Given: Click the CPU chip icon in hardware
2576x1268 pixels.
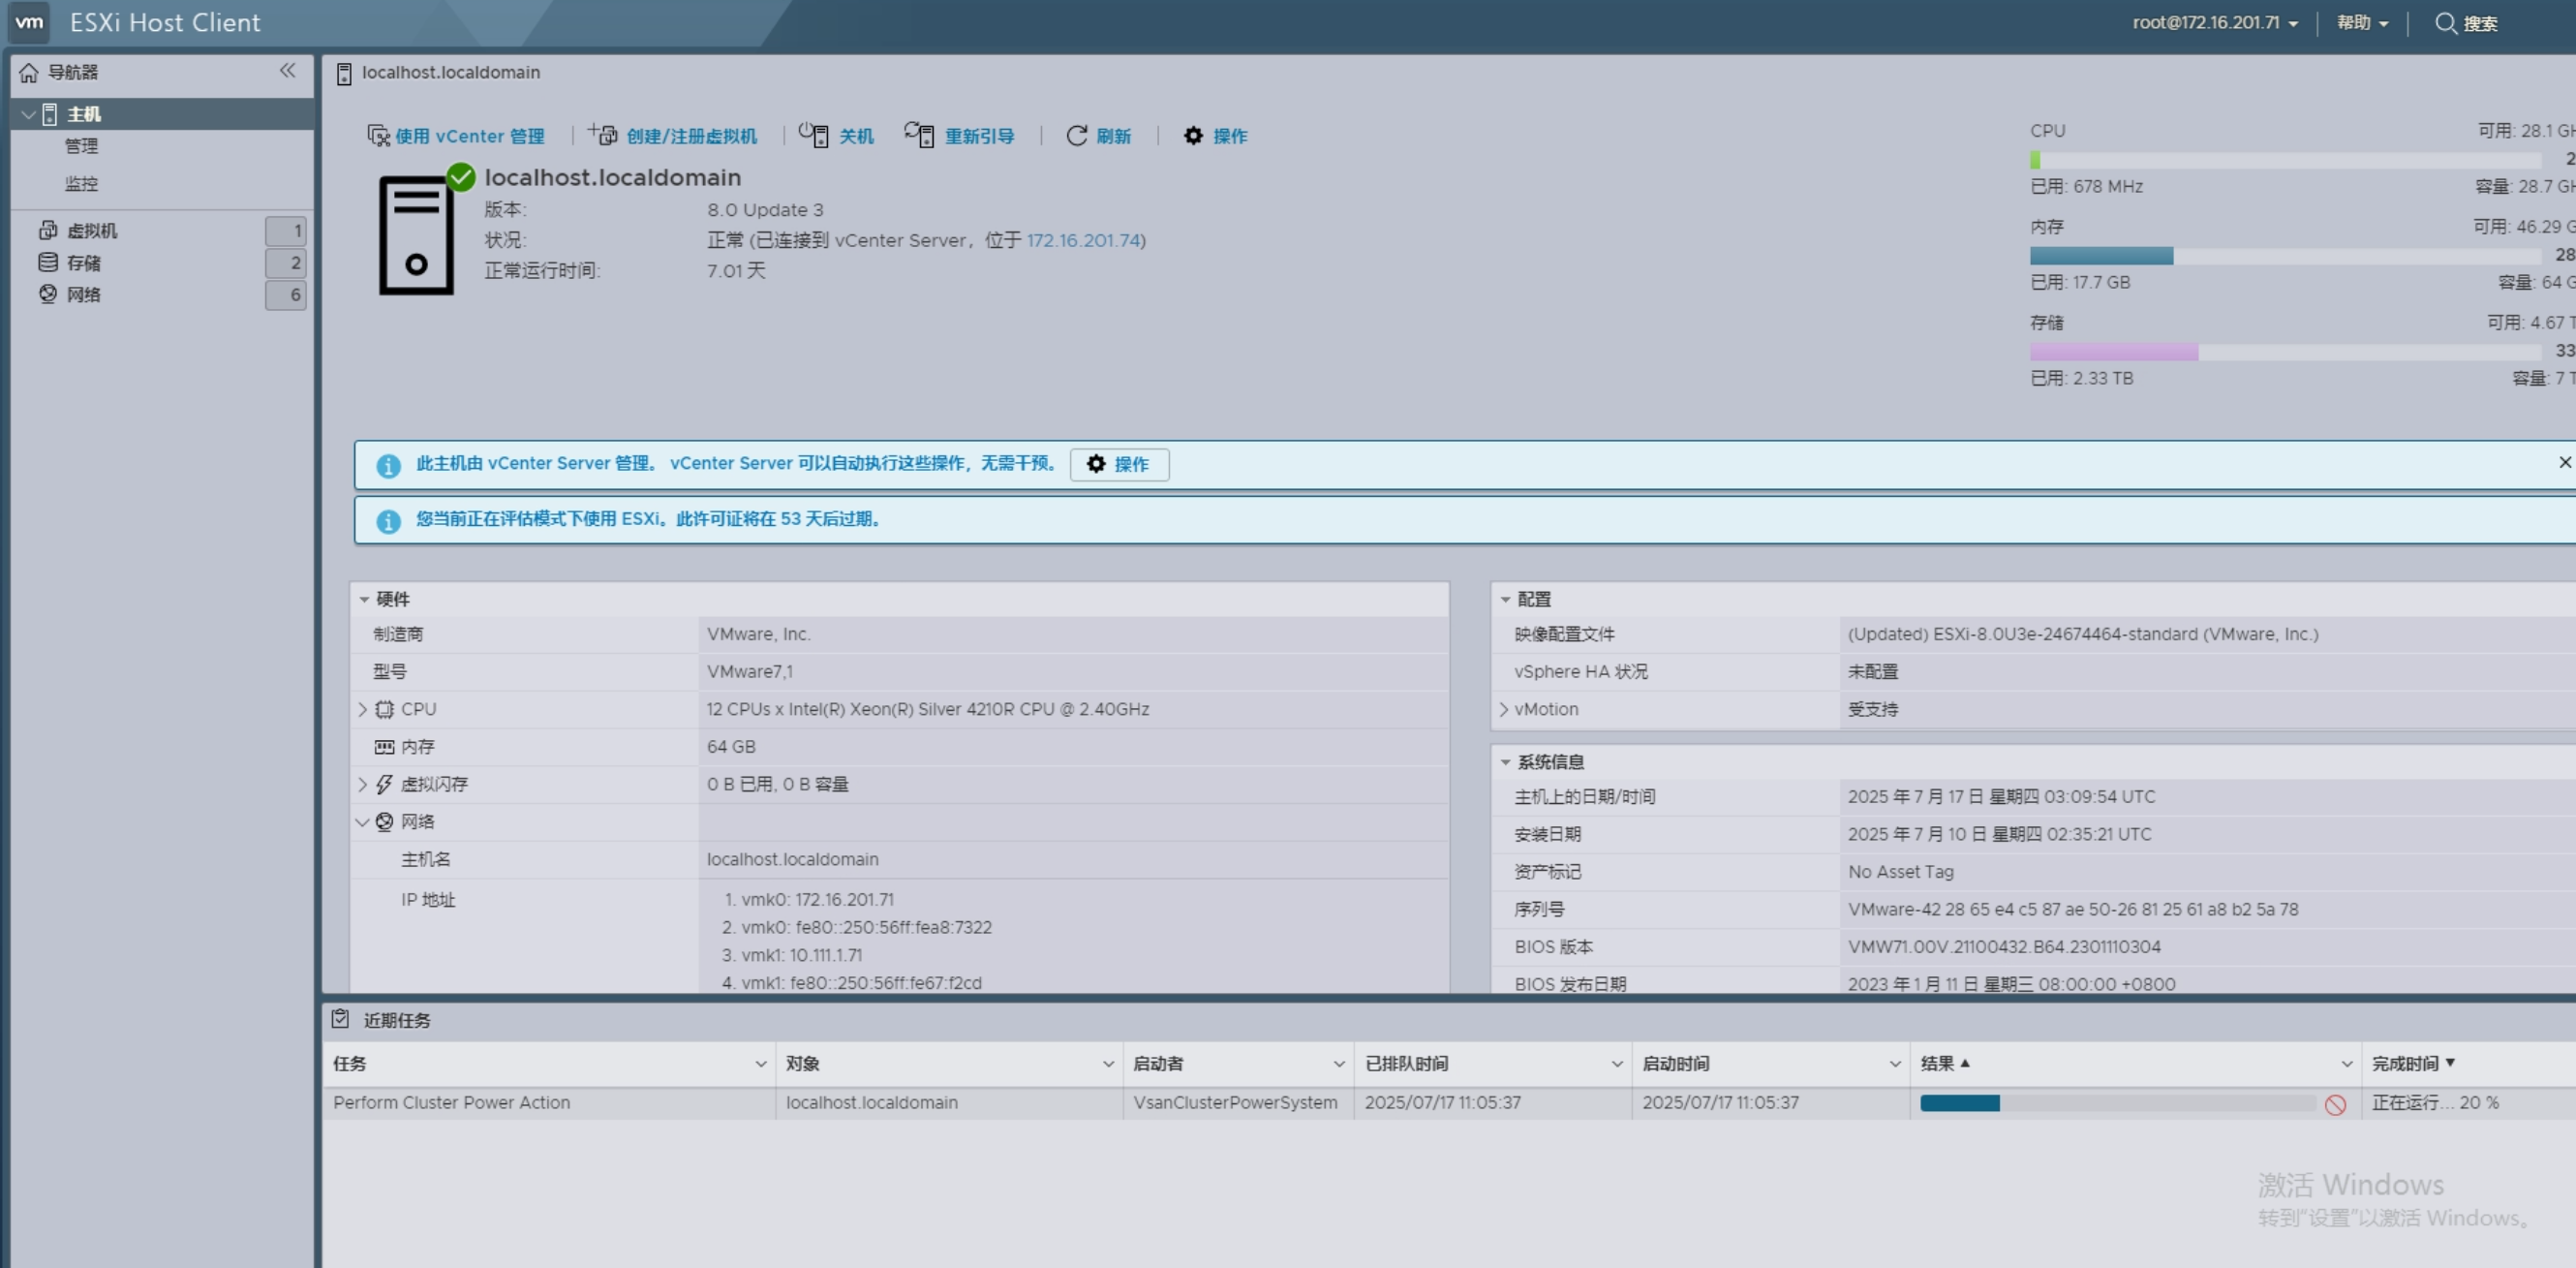Looking at the screenshot, I should point(384,709).
